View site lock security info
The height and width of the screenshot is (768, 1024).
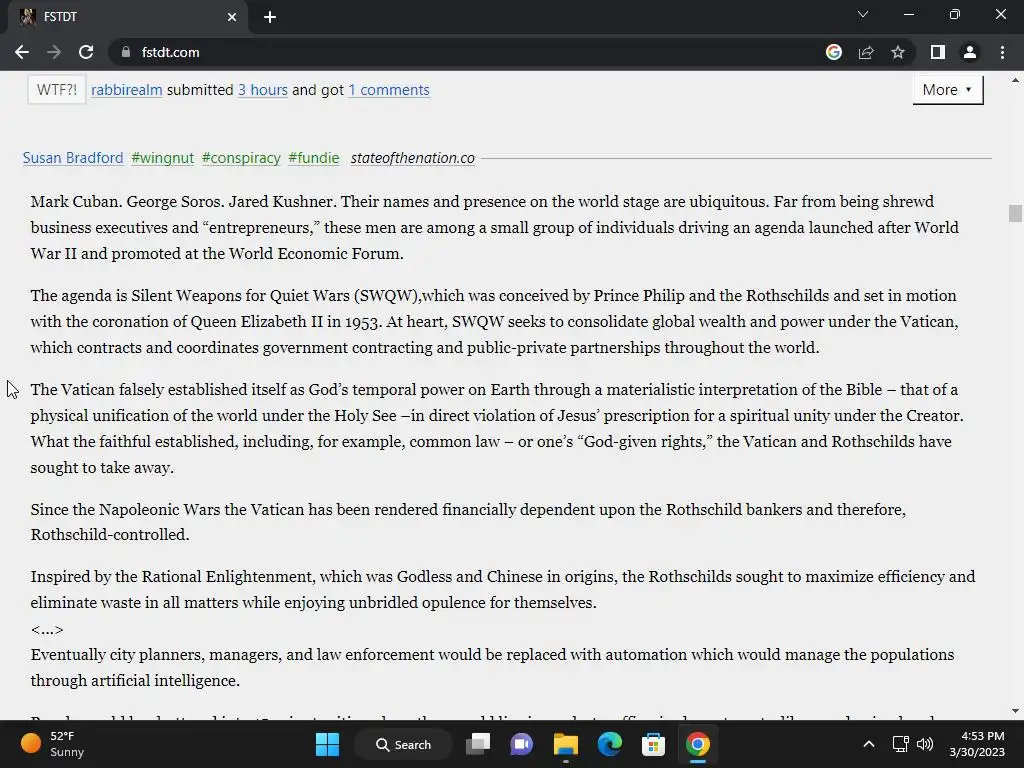pyautogui.click(x=125, y=52)
